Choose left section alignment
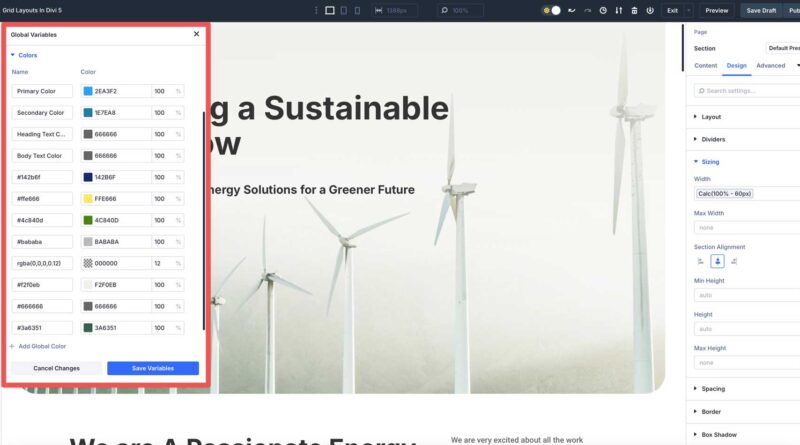800x445 pixels. pyautogui.click(x=701, y=261)
